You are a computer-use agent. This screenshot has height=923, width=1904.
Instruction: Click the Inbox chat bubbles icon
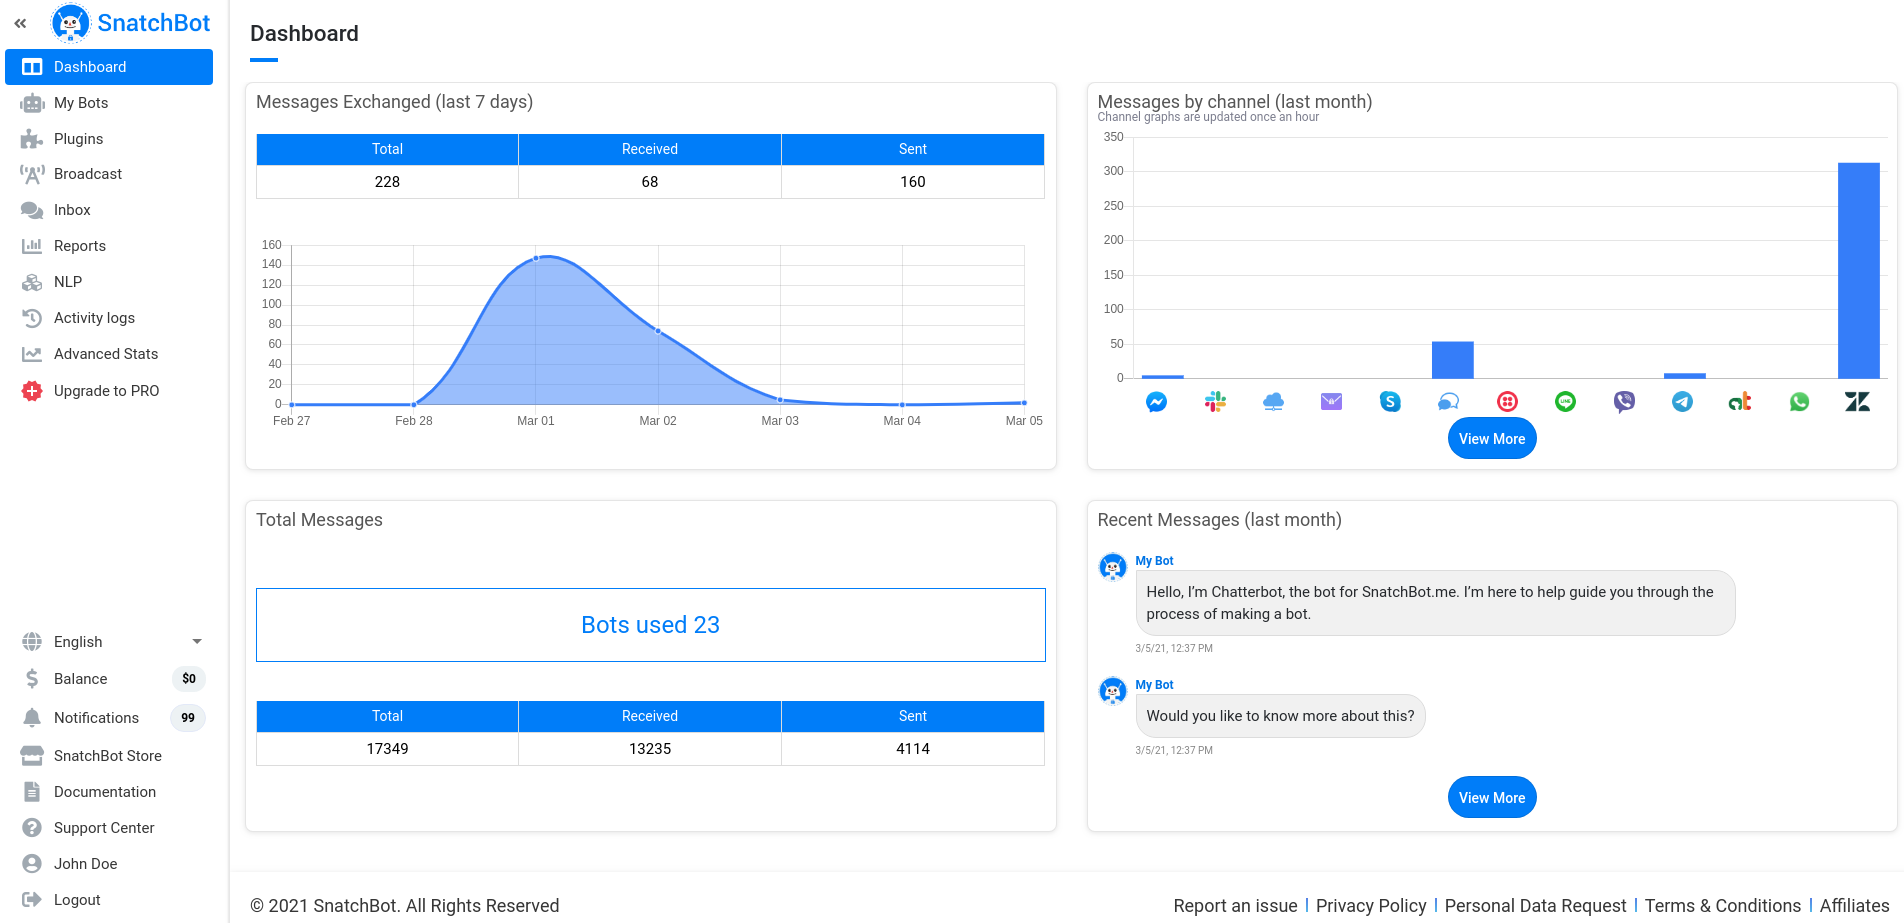pyautogui.click(x=32, y=210)
